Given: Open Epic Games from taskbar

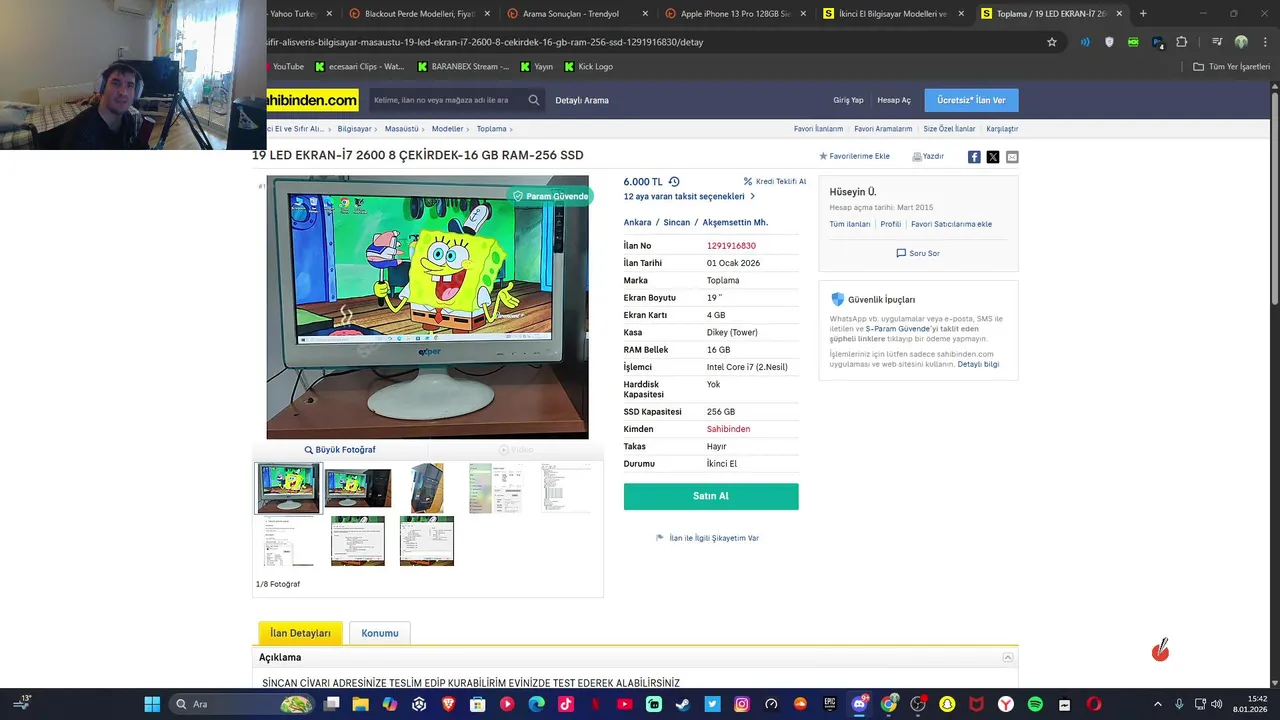Looking at the screenshot, I should coord(830,704).
